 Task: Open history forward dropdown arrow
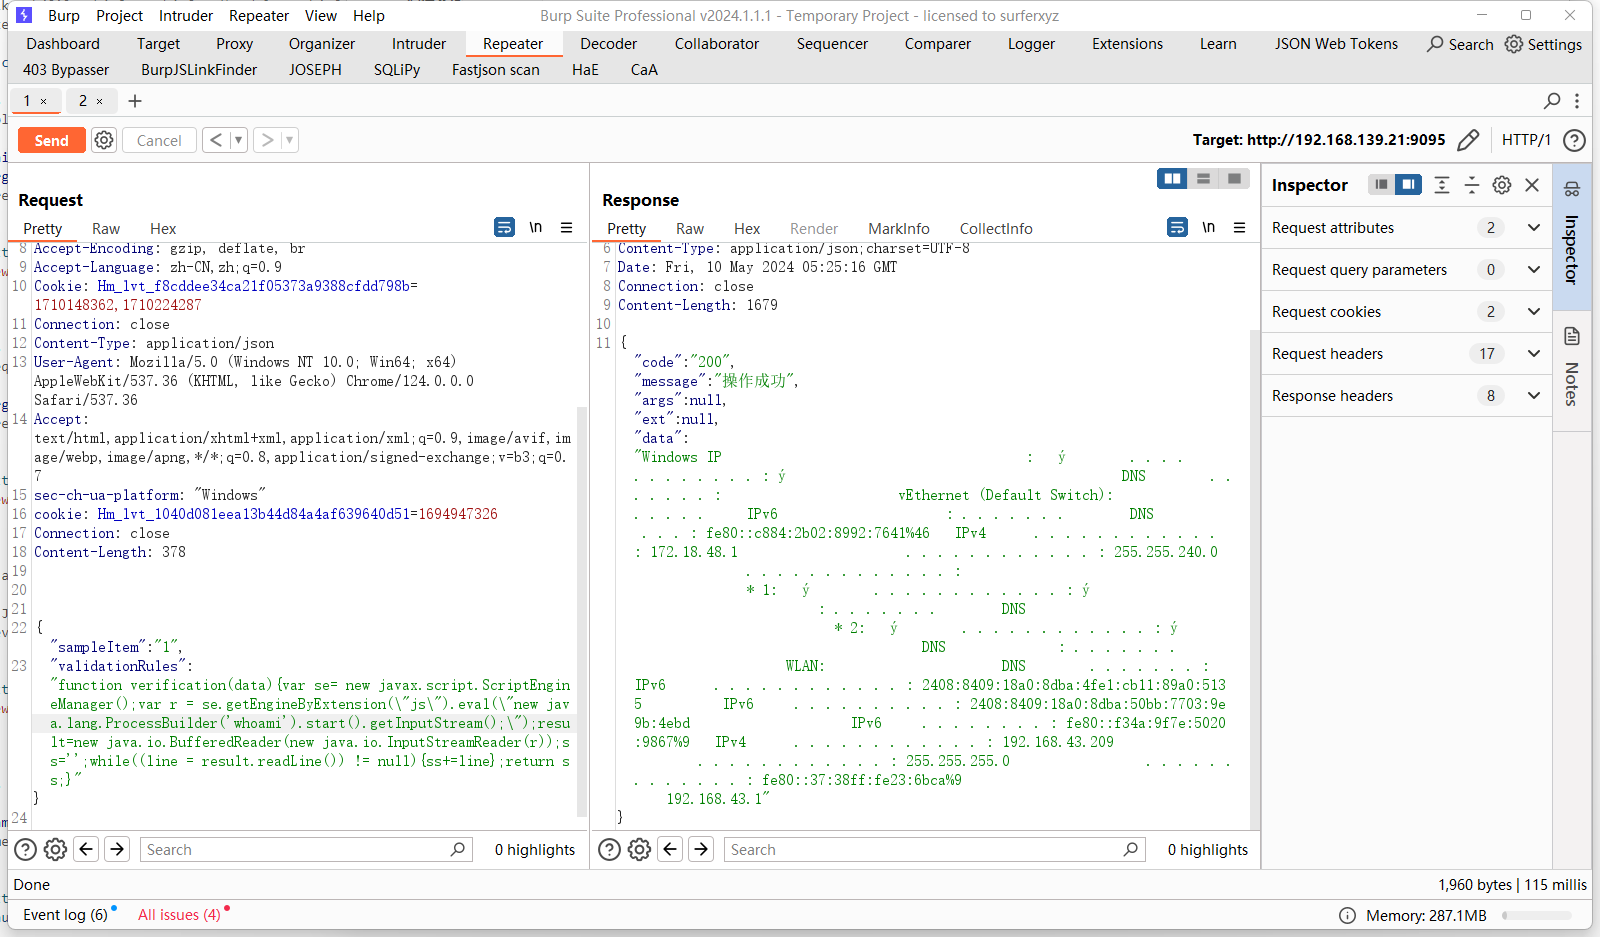pyautogui.click(x=290, y=140)
